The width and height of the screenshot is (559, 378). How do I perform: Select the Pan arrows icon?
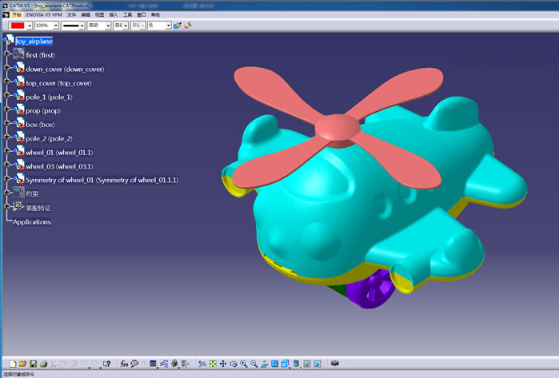[x=223, y=364]
